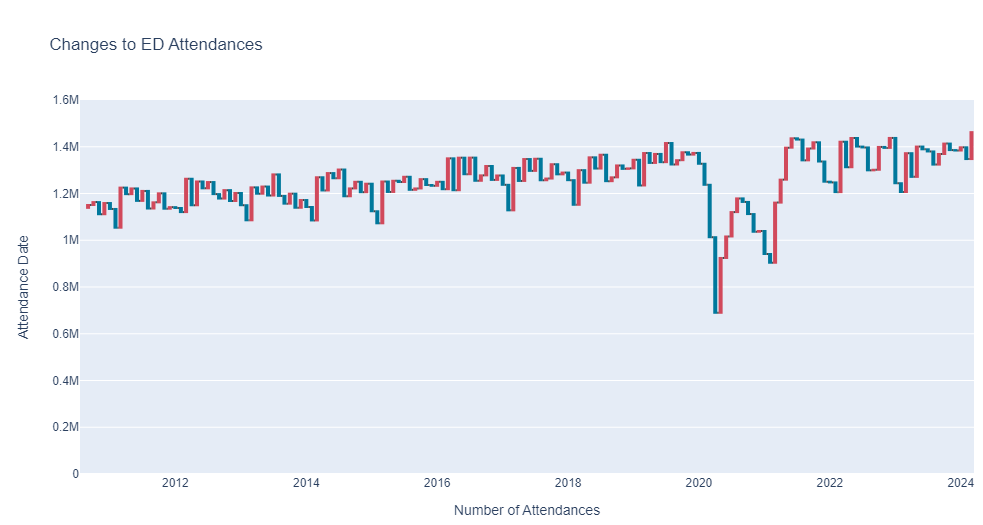983x525 pixels.
Task: Select the 1M y-axis tick label
Action: pos(70,240)
